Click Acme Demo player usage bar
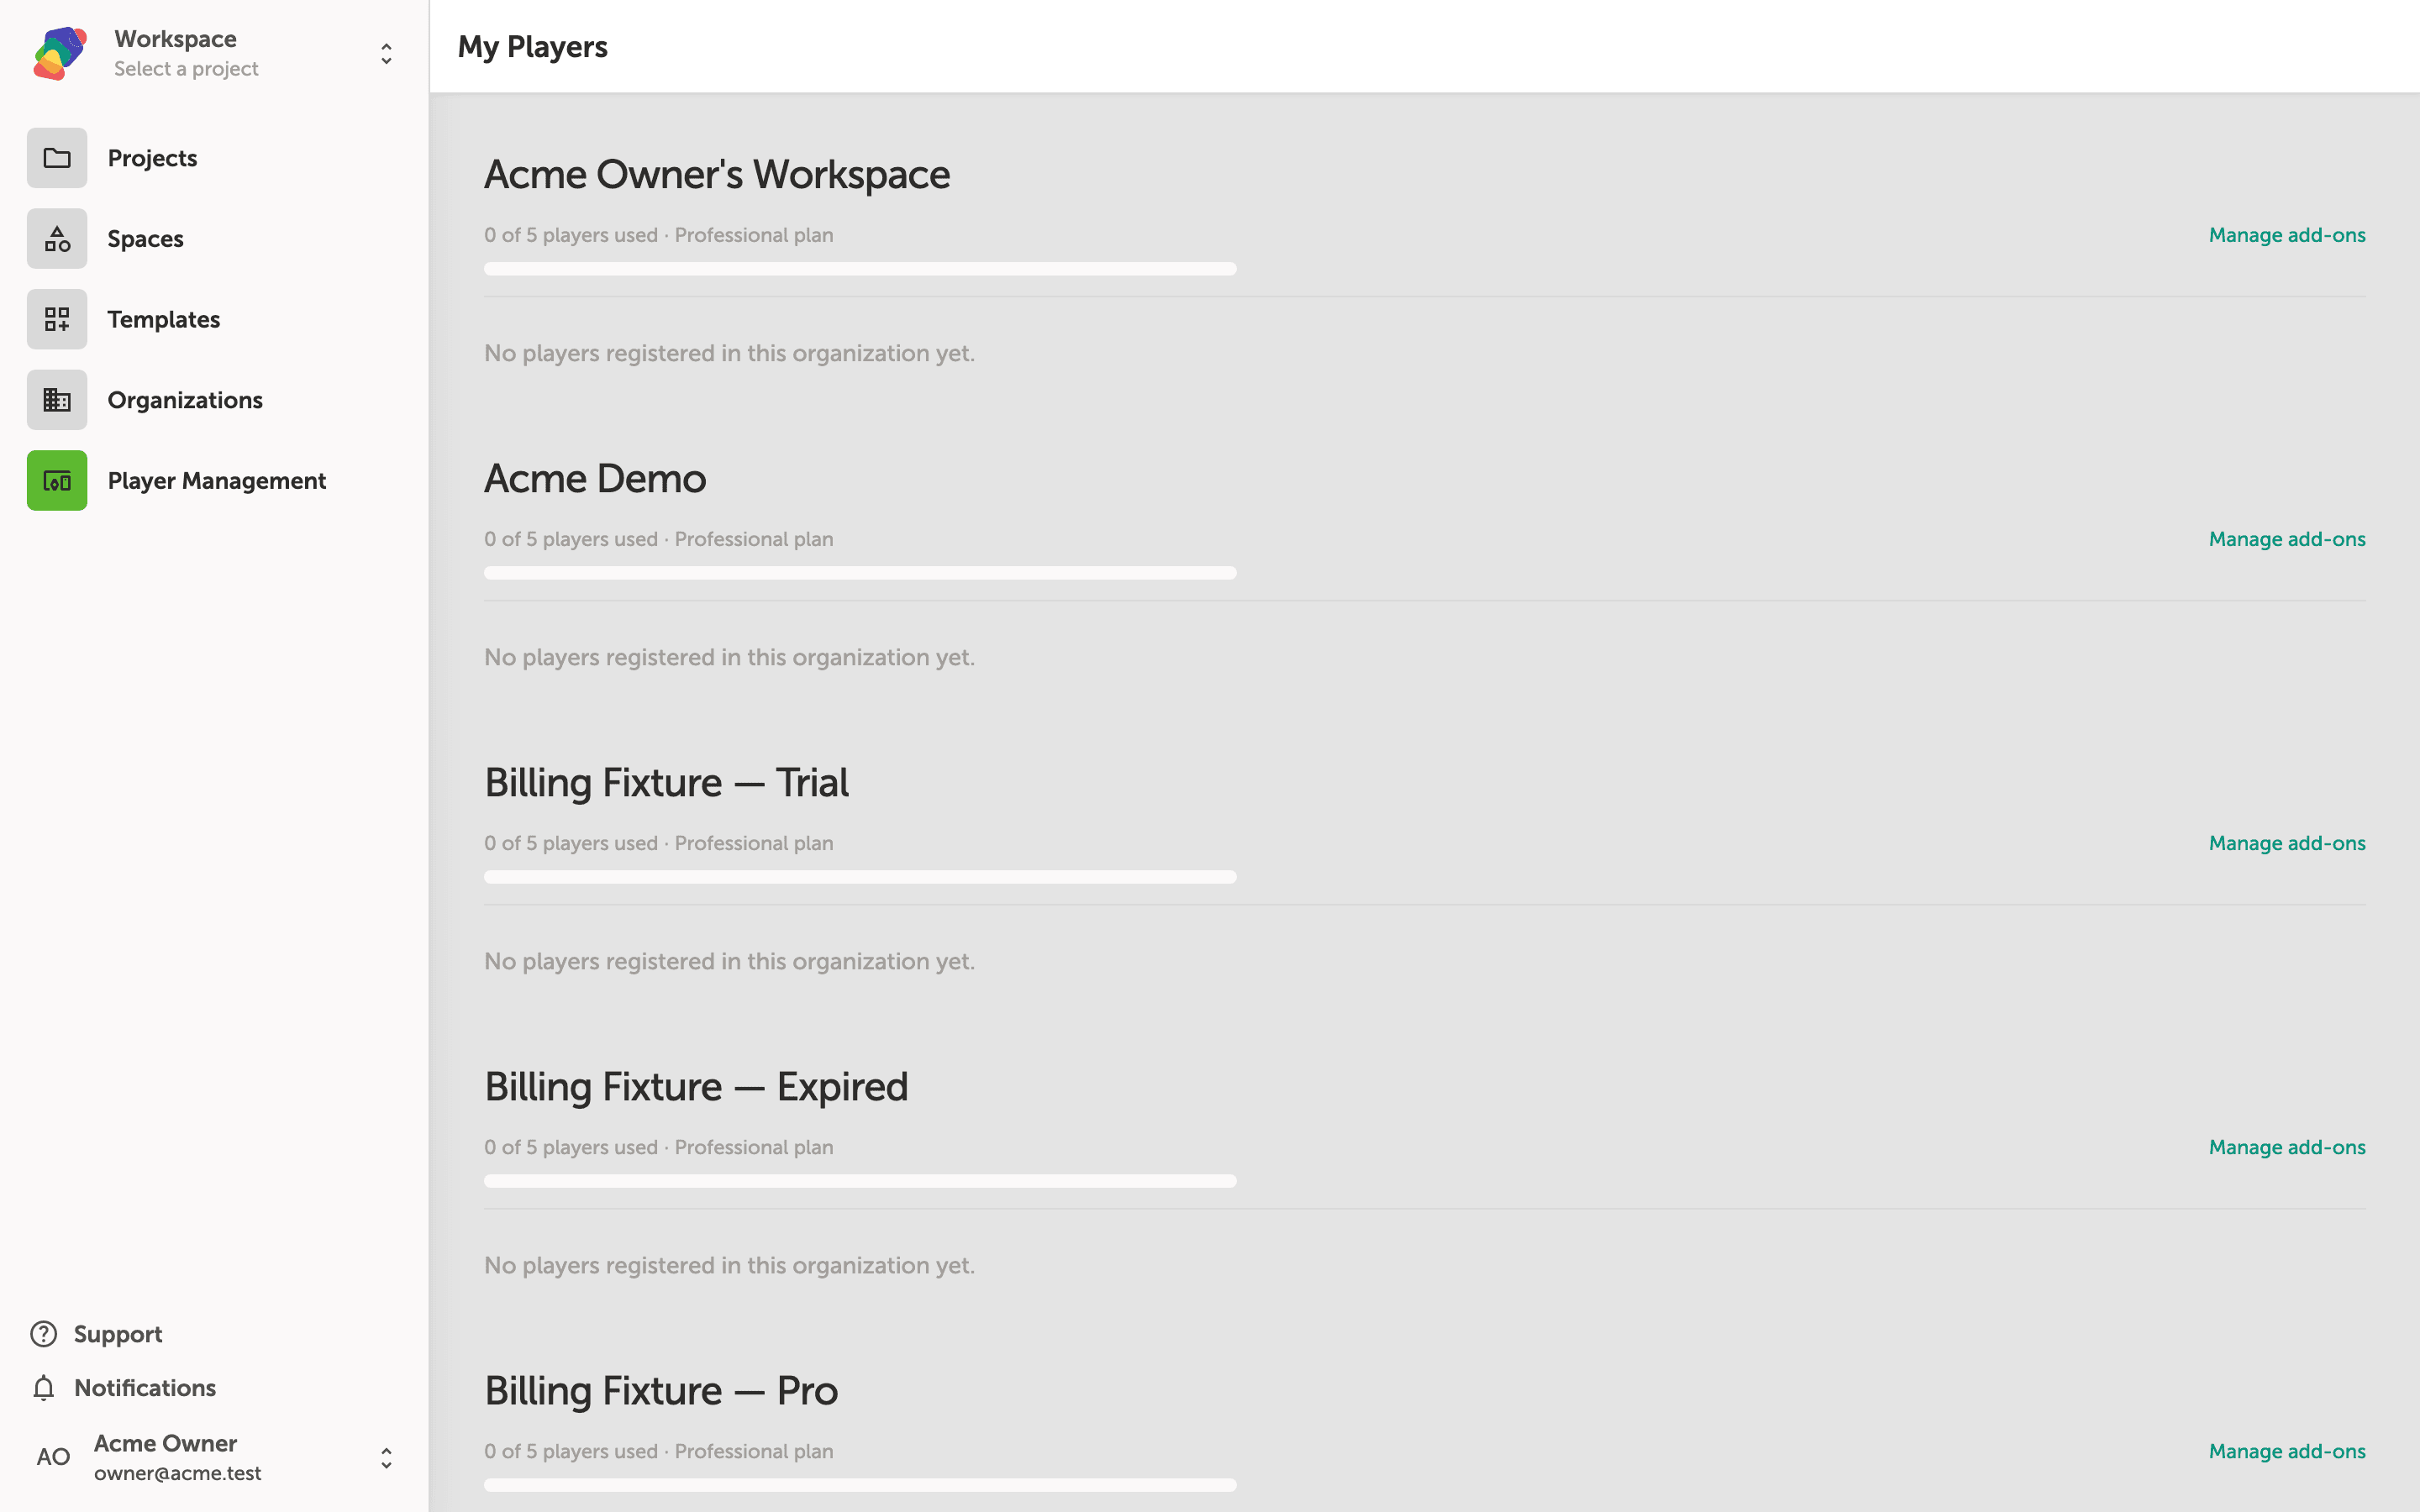 coord(860,573)
